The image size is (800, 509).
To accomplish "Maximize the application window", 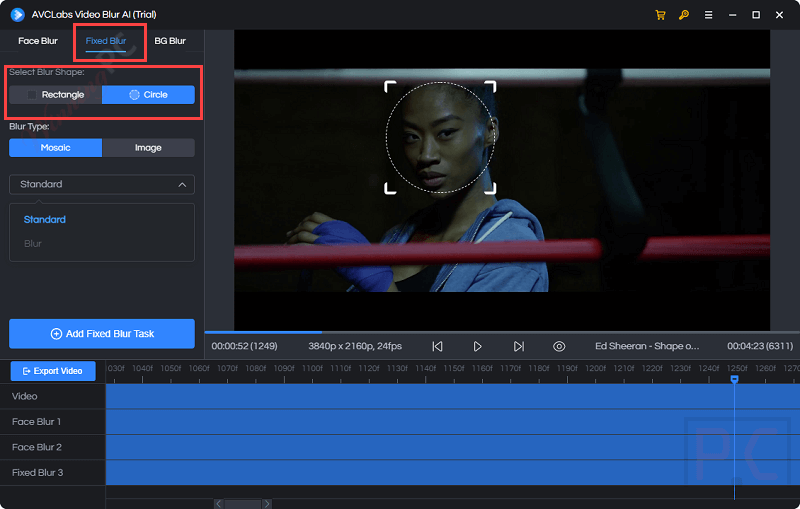I will [756, 15].
